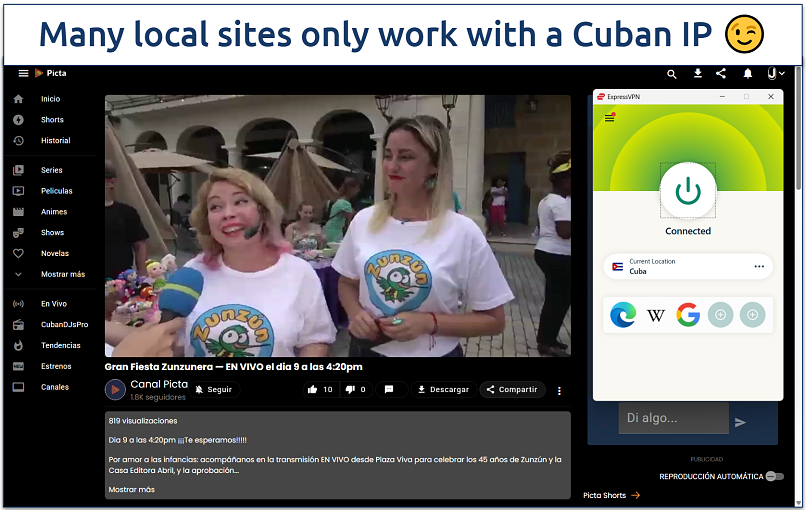
Task: Expand Mostrar más in sidebar
Action: tap(63, 275)
